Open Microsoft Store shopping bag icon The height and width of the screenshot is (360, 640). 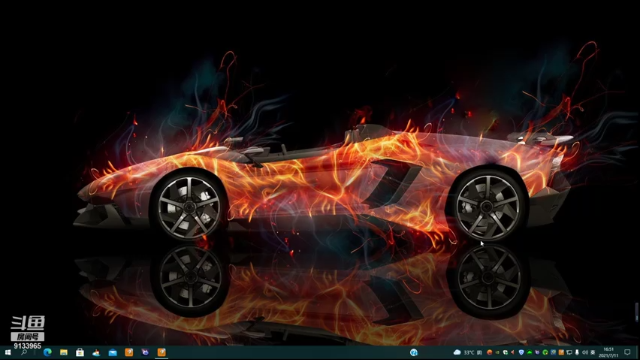click(x=80, y=352)
